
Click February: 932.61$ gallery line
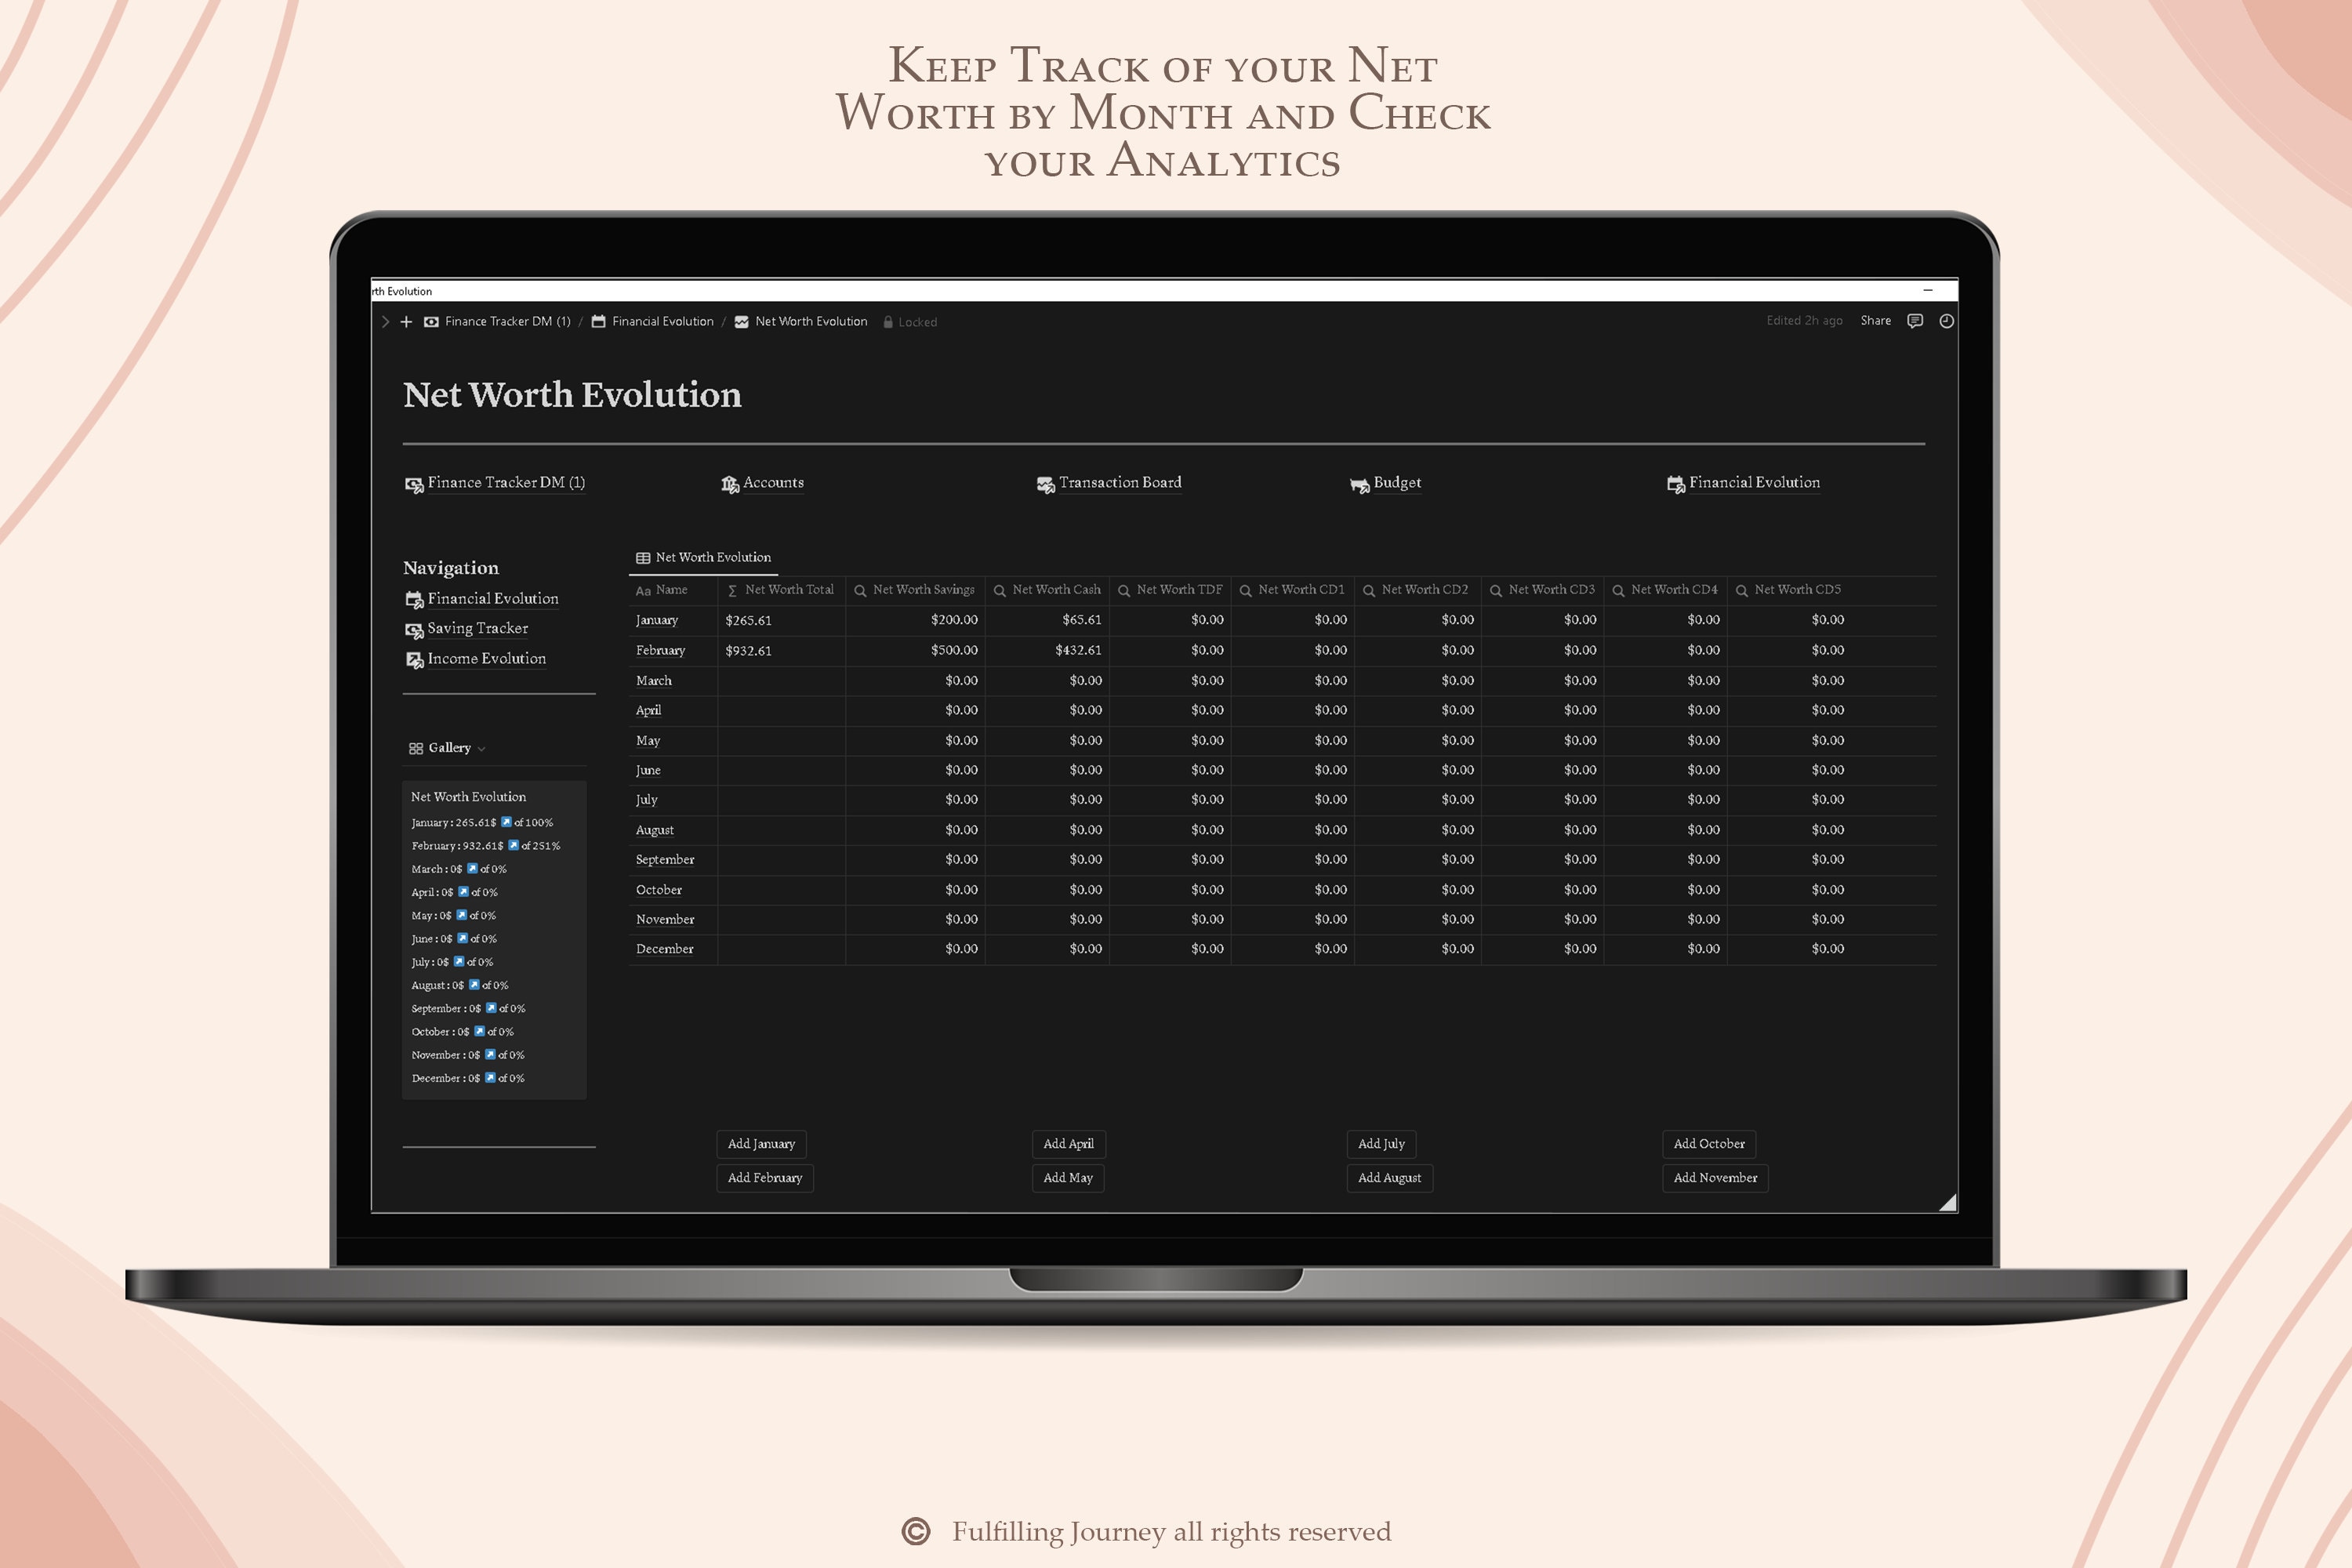486,846
